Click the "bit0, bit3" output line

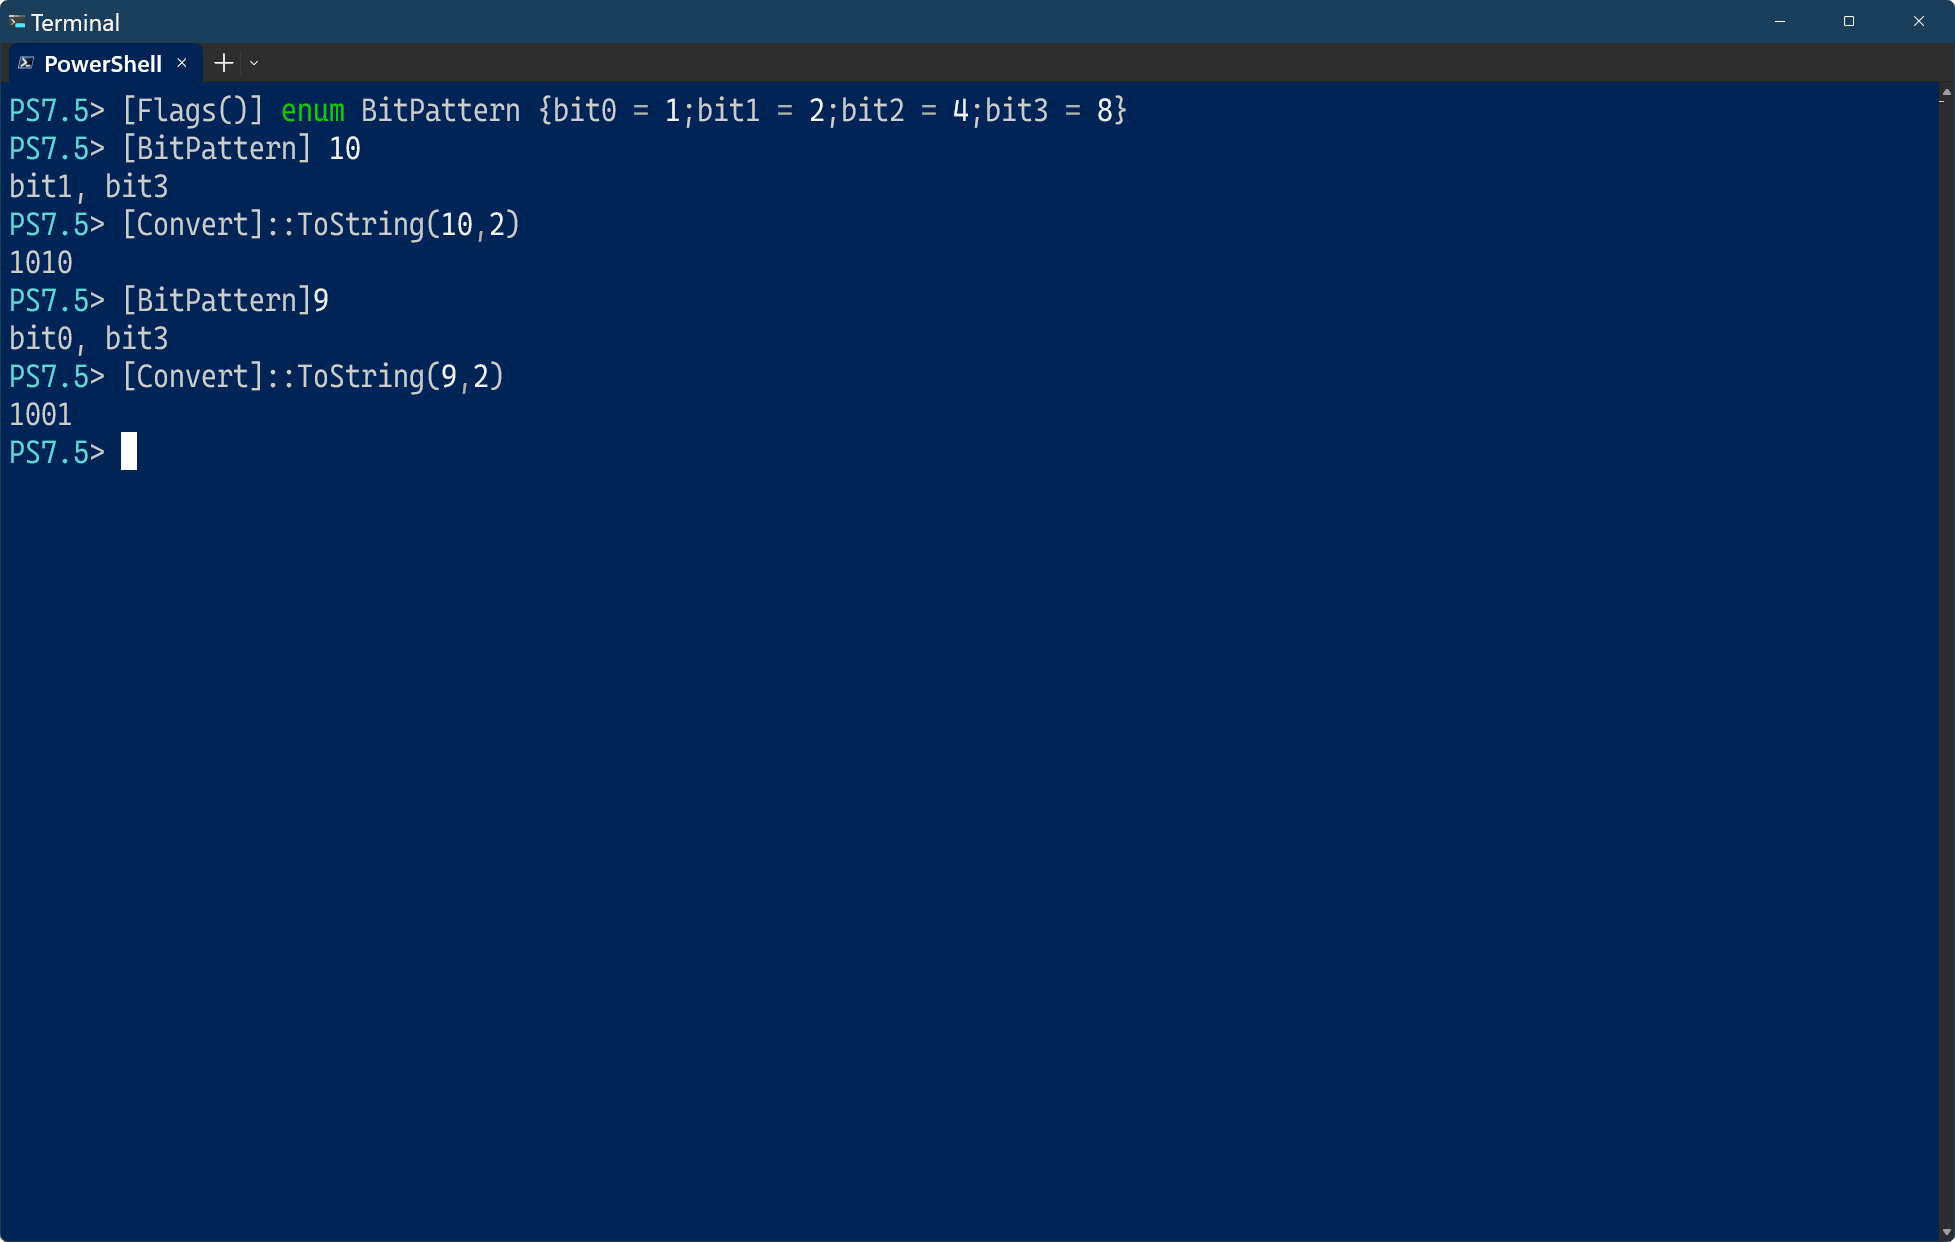pos(89,339)
